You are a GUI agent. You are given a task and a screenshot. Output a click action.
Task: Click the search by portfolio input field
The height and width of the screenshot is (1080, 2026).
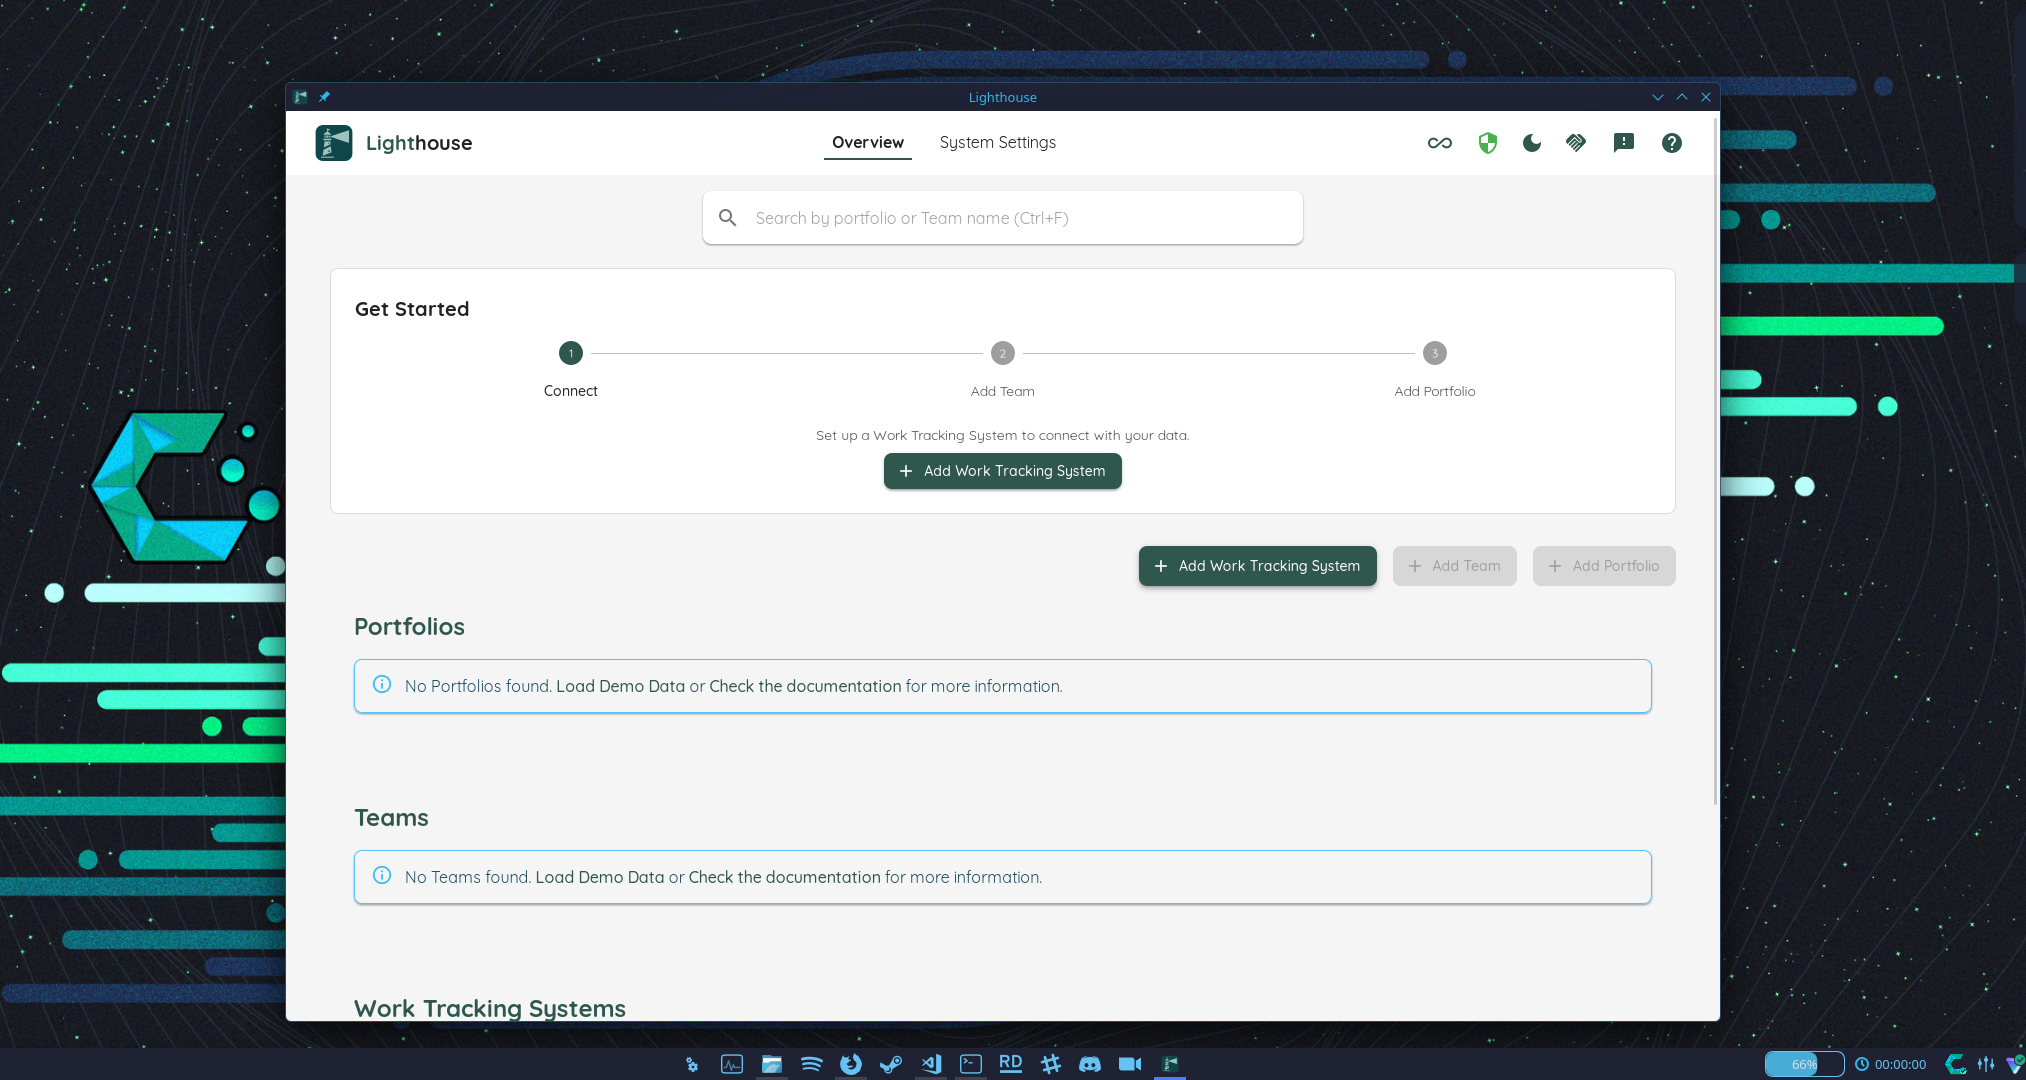1002,217
